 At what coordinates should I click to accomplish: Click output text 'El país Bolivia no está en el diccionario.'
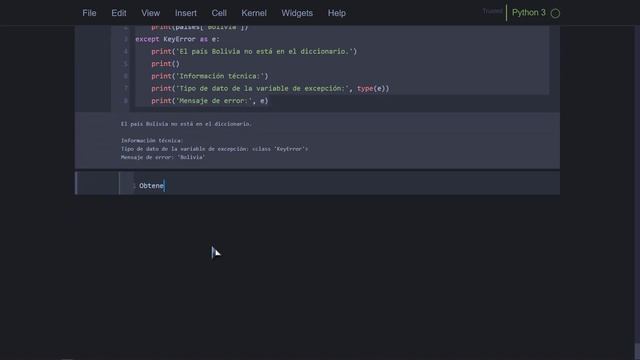click(x=186, y=124)
